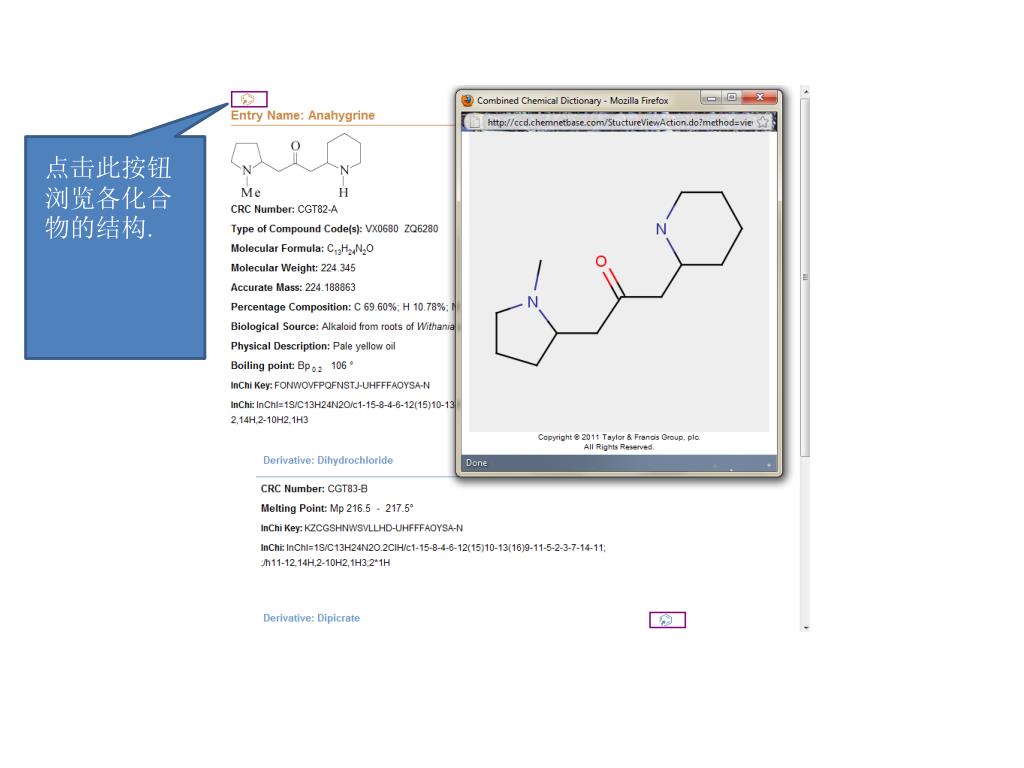Minimize the Combined Chemical Dictionary popup
The width and height of the screenshot is (1024, 768).
pos(711,98)
